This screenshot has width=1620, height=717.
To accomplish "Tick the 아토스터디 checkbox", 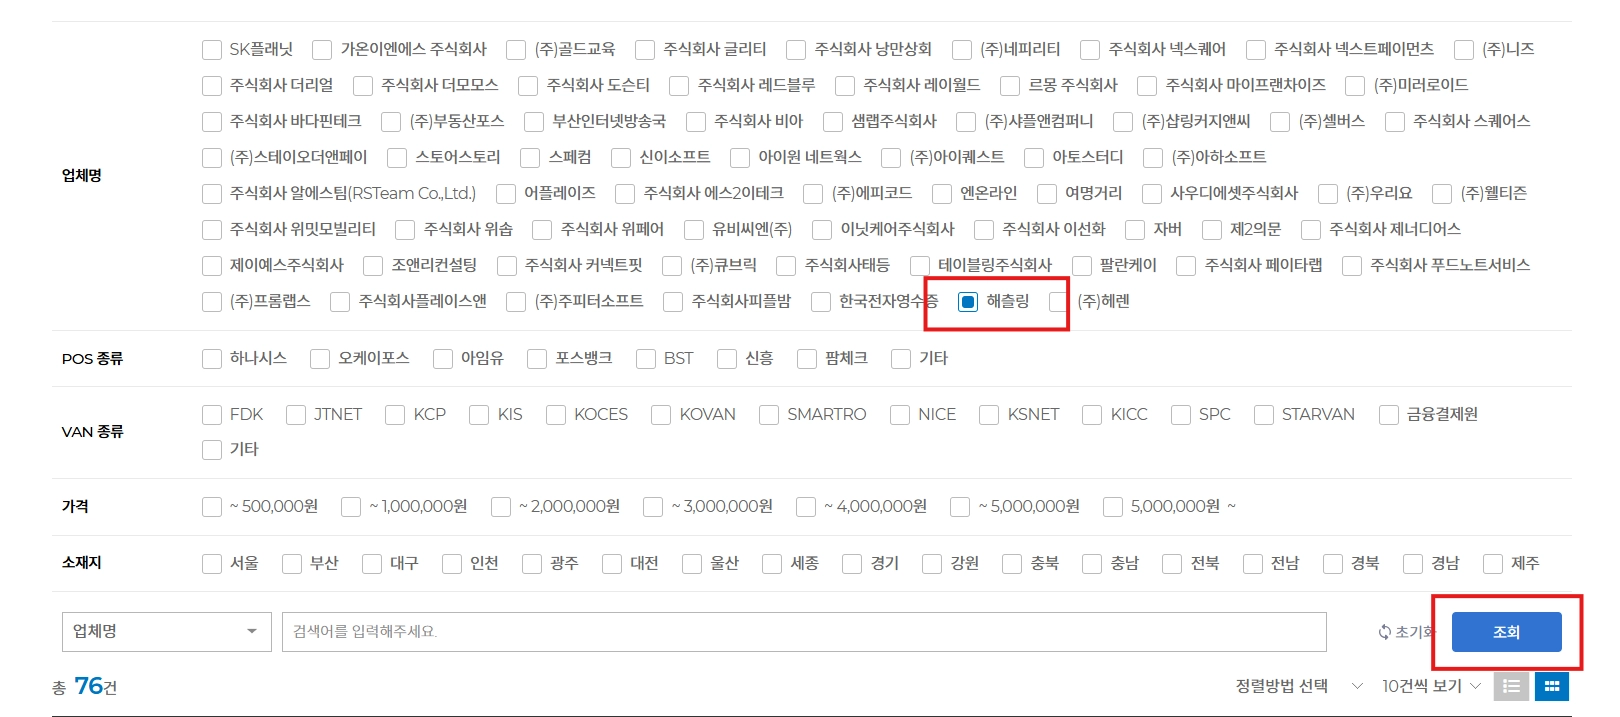I will (x=1034, y=157).
